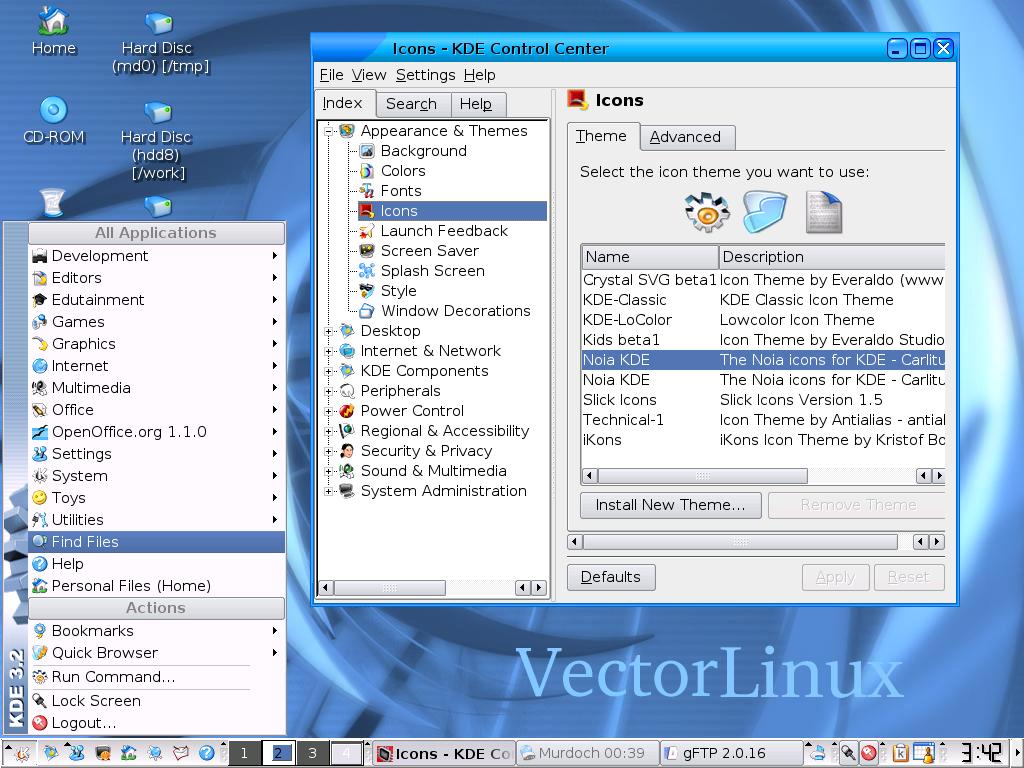Viewport: 1024px width, 768px height.
Task: Choose Logout... in the K menu
Action: pos(157,724)
